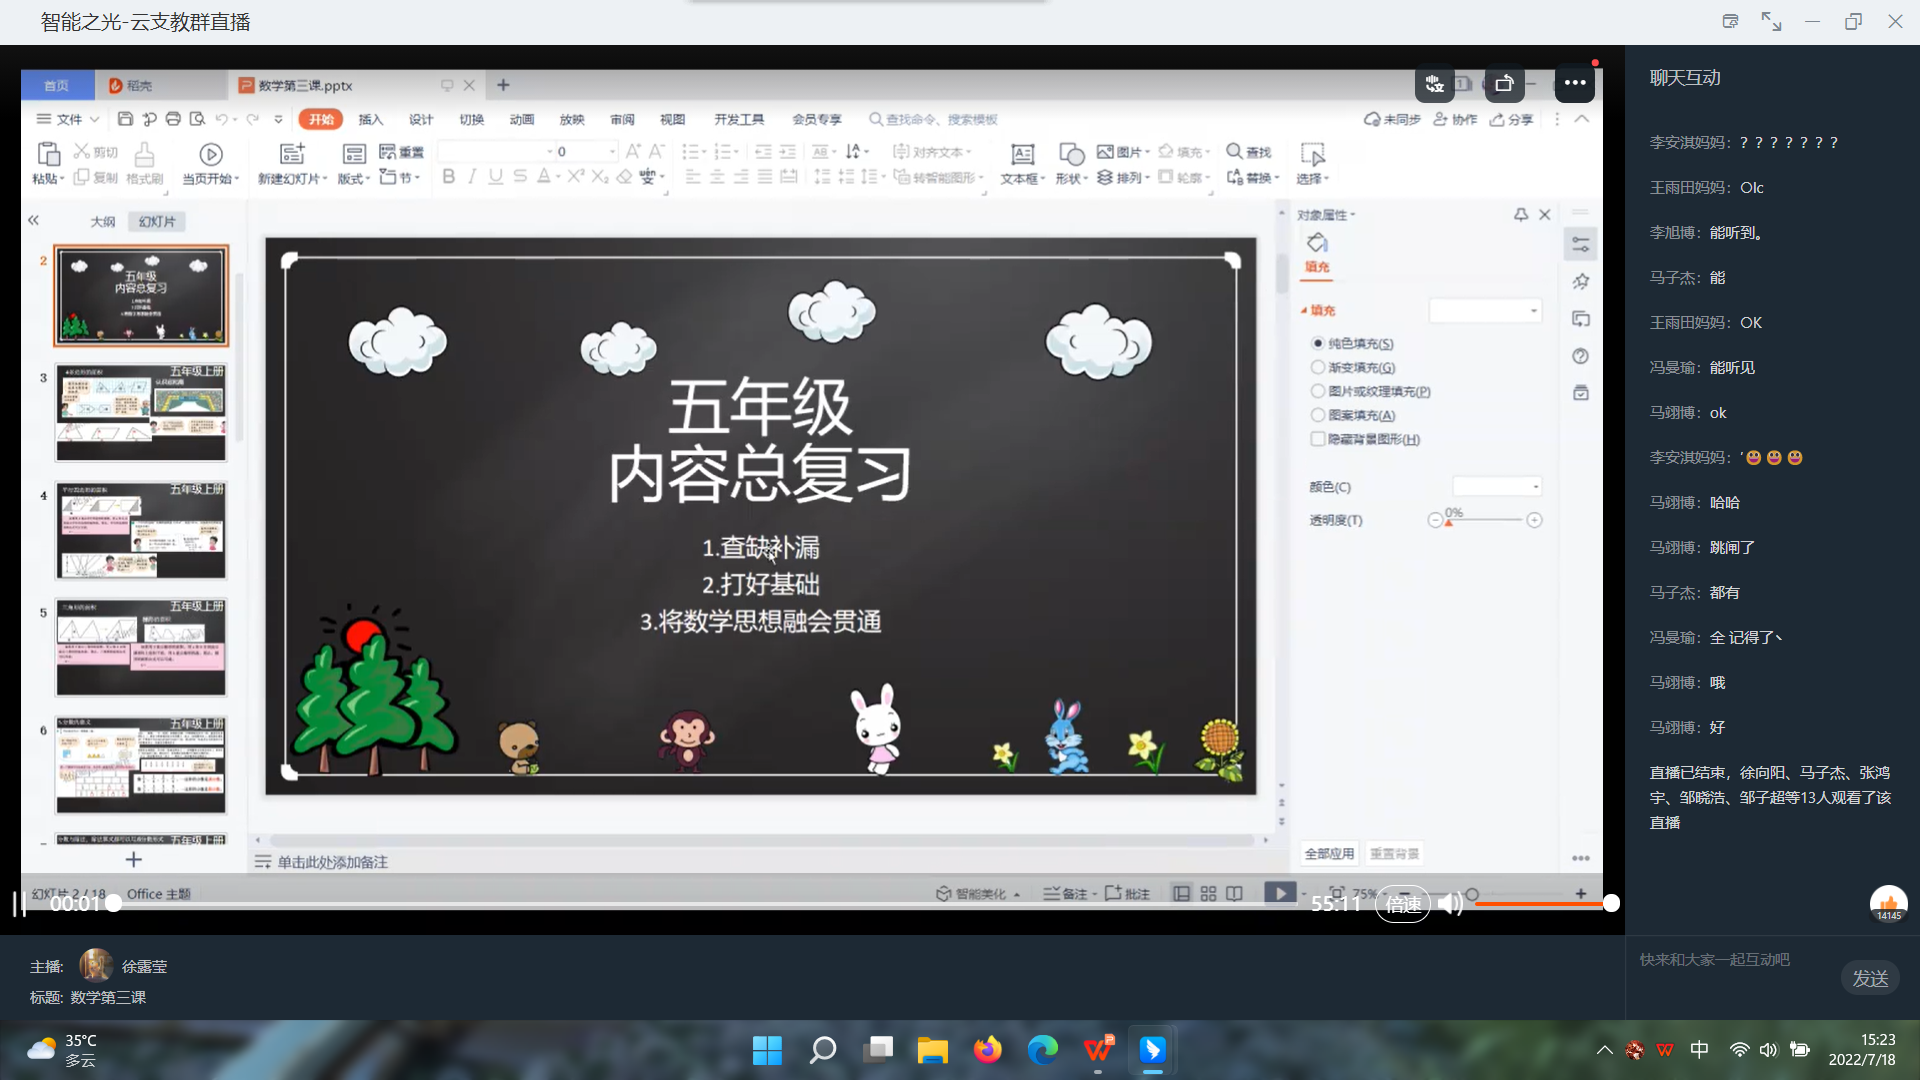Switch to normal view icon in status bar
Image resolution: width=1920 pixels, height=1080 pixels.
pos(1182,893)
